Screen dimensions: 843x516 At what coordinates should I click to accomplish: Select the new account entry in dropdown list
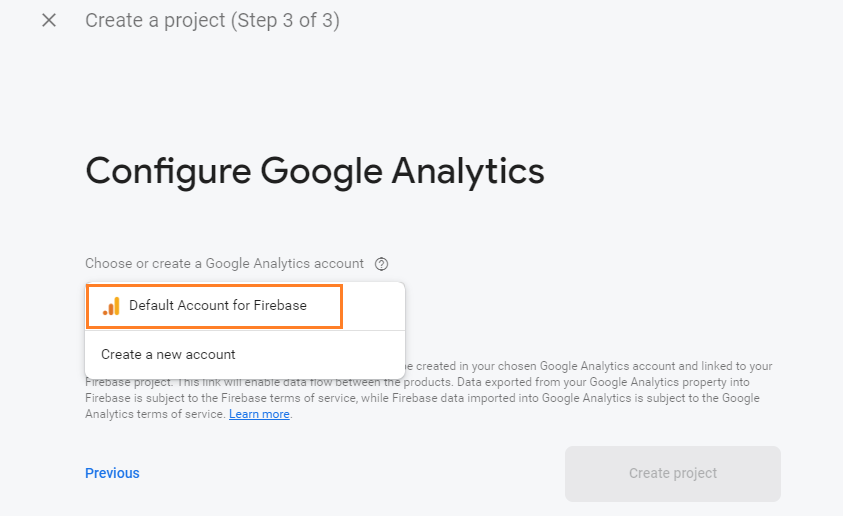tap(245, 355)
